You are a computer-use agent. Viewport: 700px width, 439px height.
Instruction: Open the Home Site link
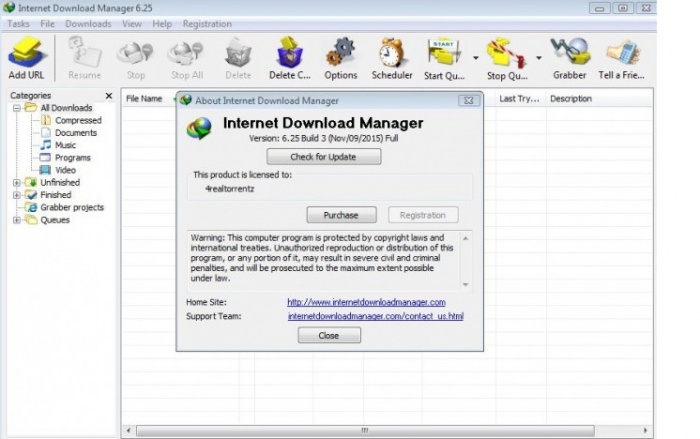366,302
